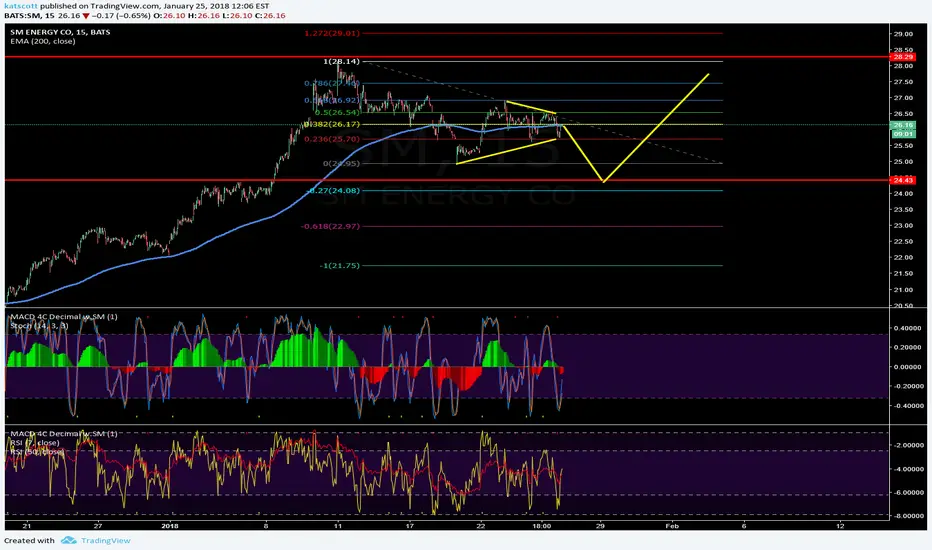
Task: Click the 21.00 value on price axis
Action: tap(903, 290)
